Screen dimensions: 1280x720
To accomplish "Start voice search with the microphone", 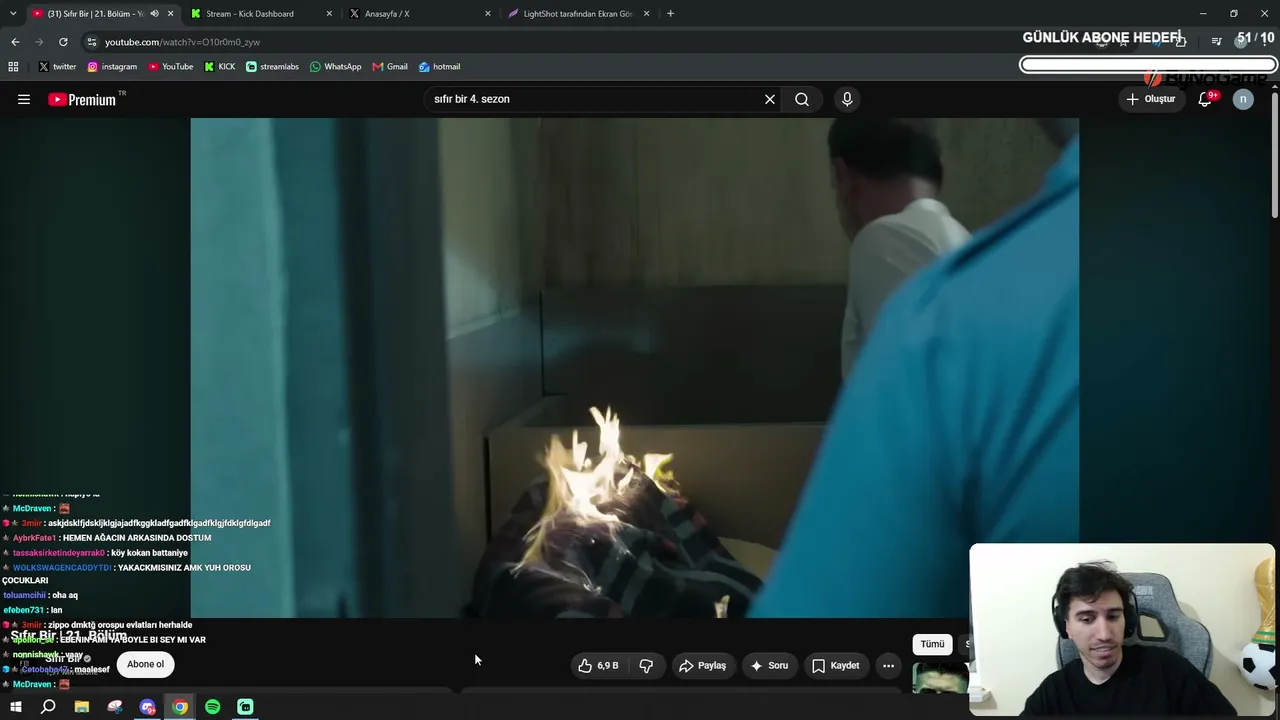I will (847, 99).
